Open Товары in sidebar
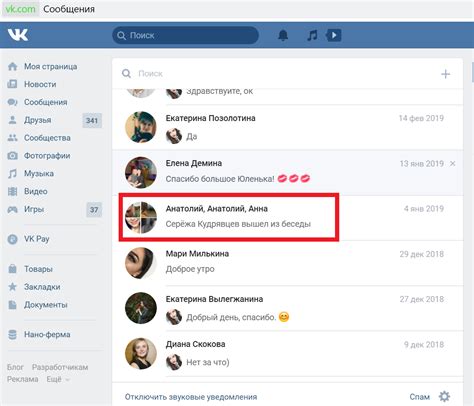474x406 pixels. click(x=38, y=269)
